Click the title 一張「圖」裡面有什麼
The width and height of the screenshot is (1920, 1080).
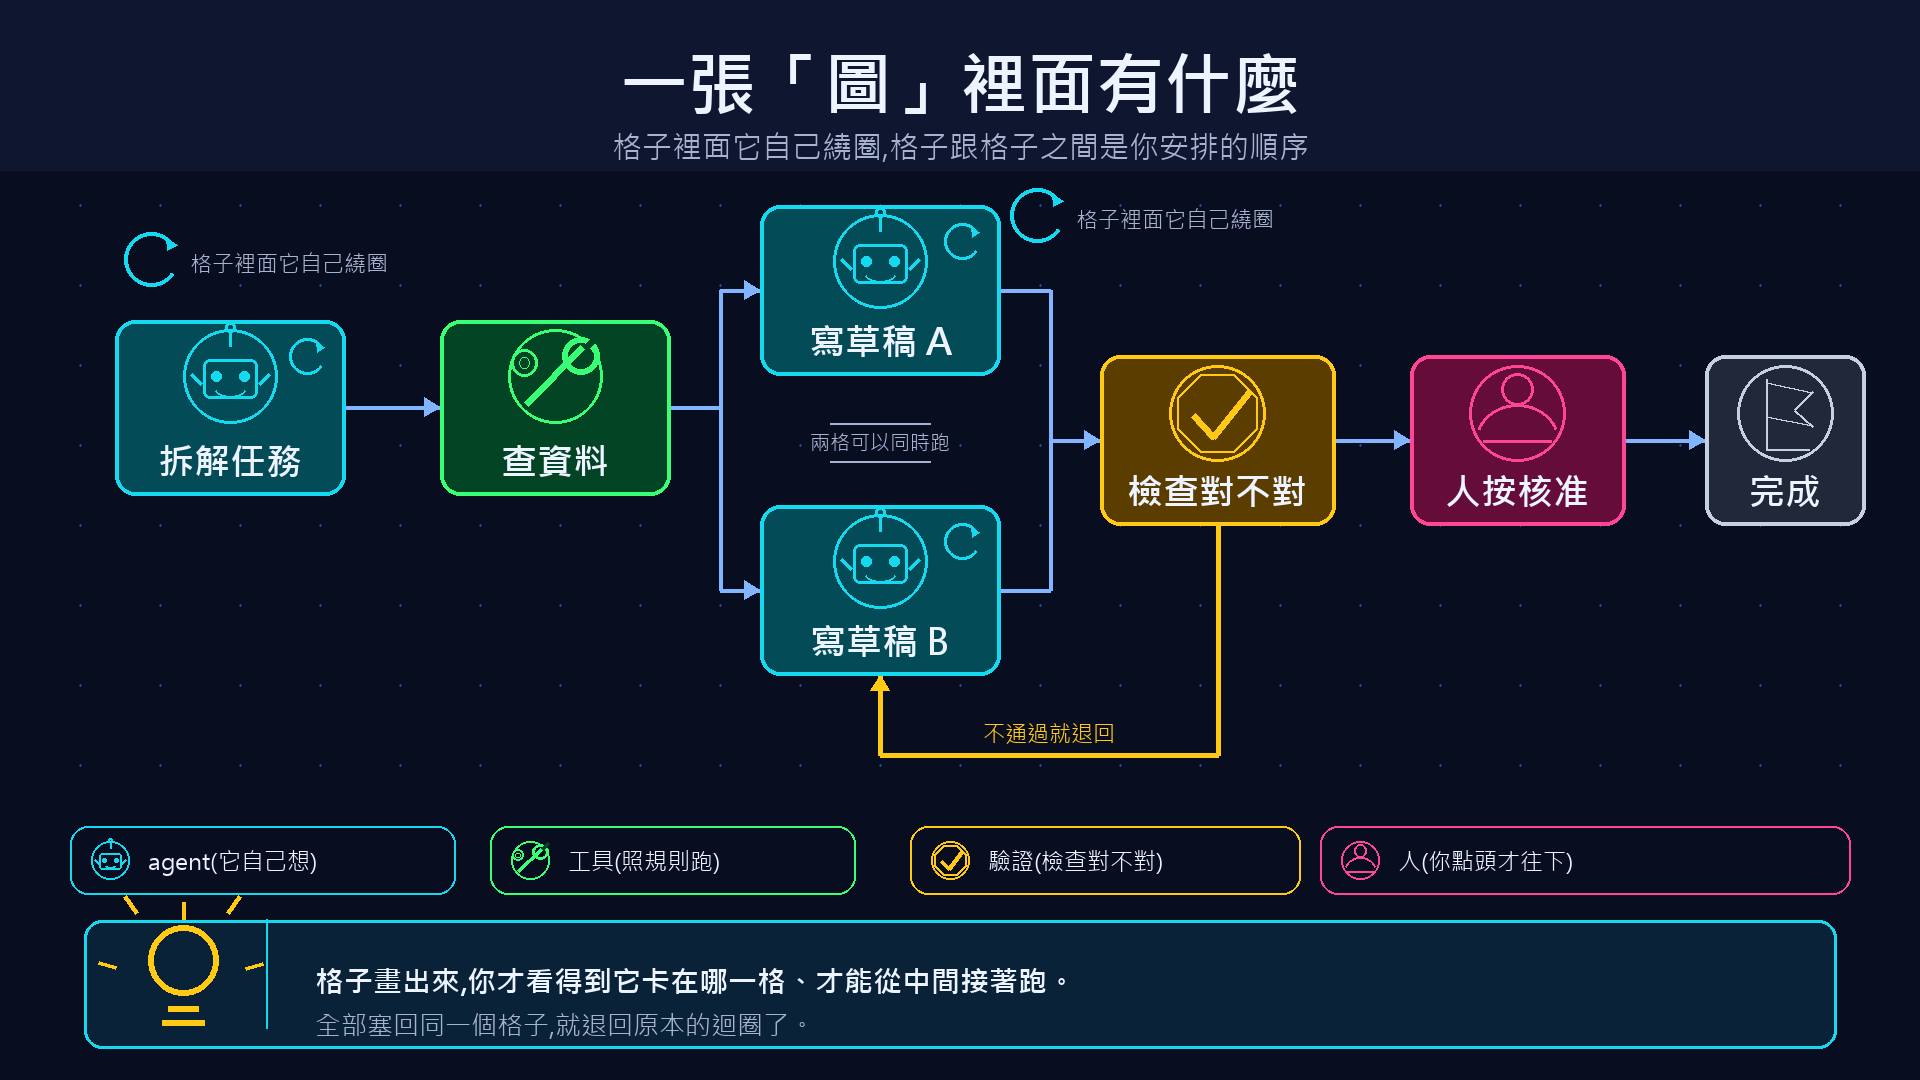(960, 85)
